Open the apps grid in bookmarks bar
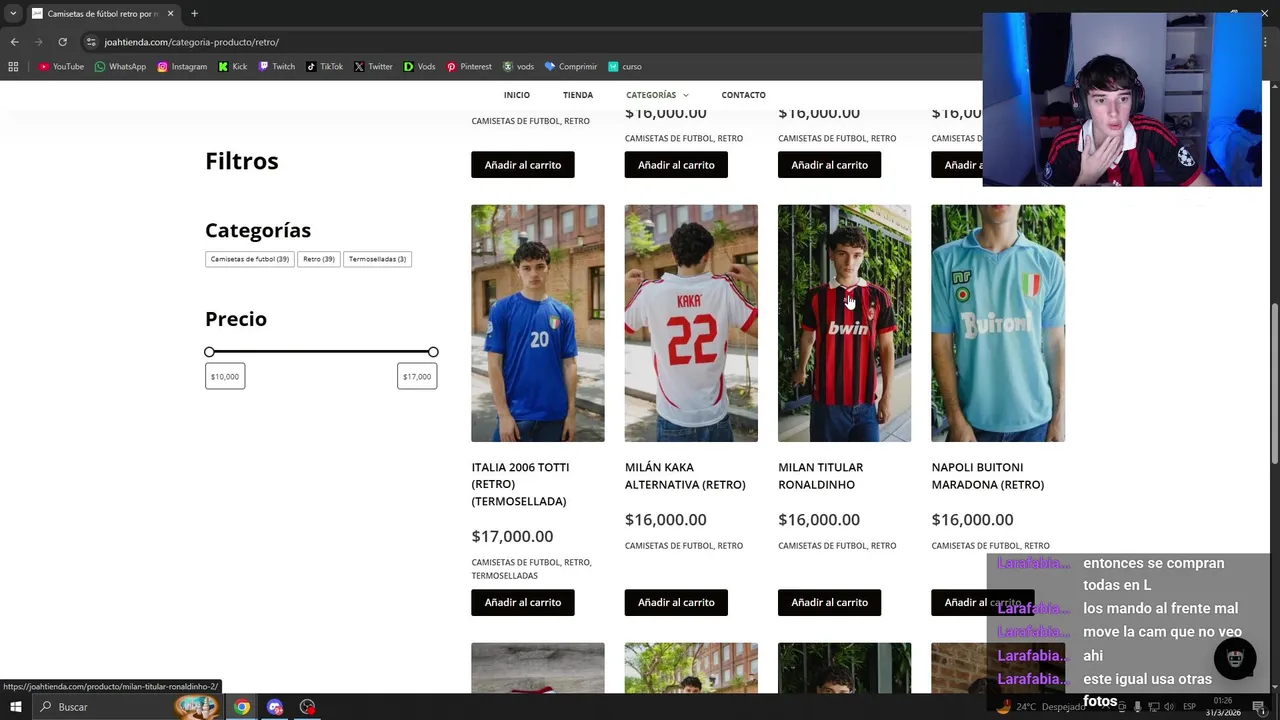1280x720 pixels. pos(13,67)
